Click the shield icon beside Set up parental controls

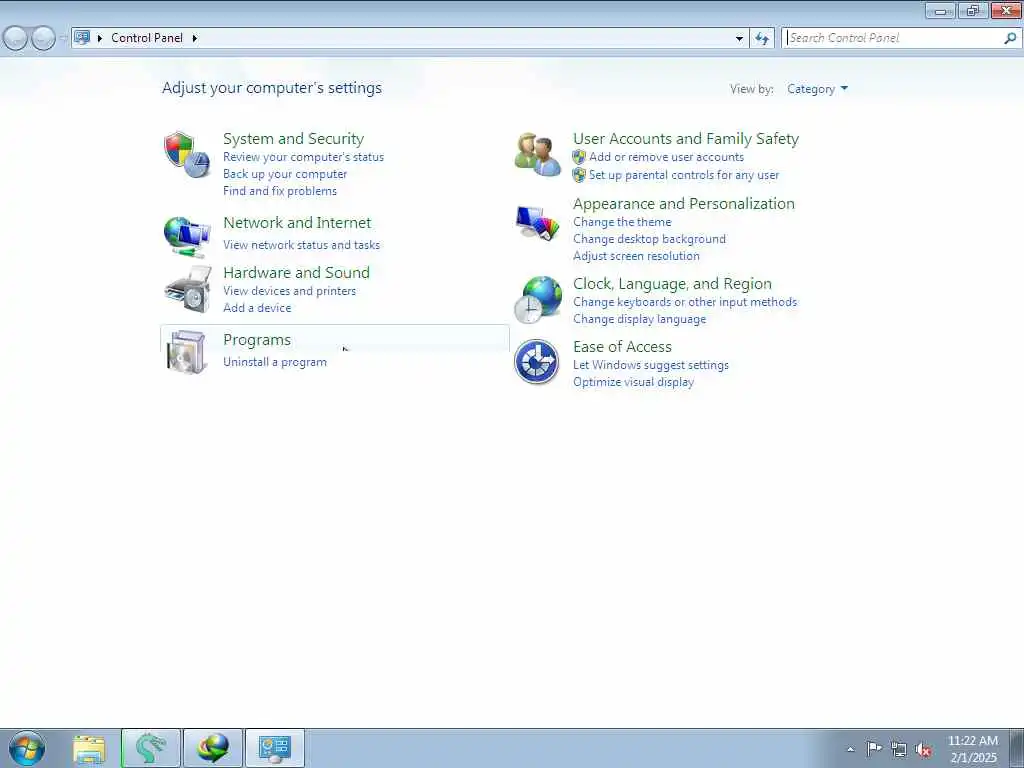coord(579,175)
